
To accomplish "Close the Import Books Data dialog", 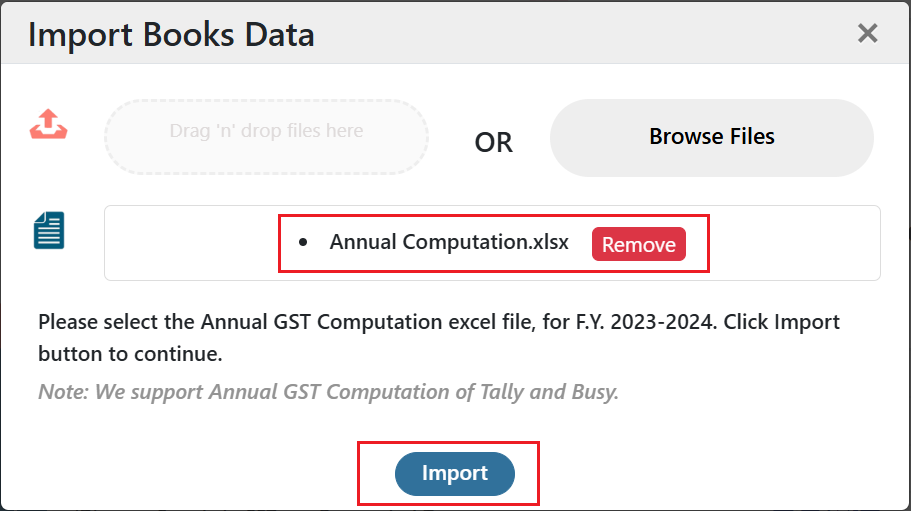I will [867, 33].
